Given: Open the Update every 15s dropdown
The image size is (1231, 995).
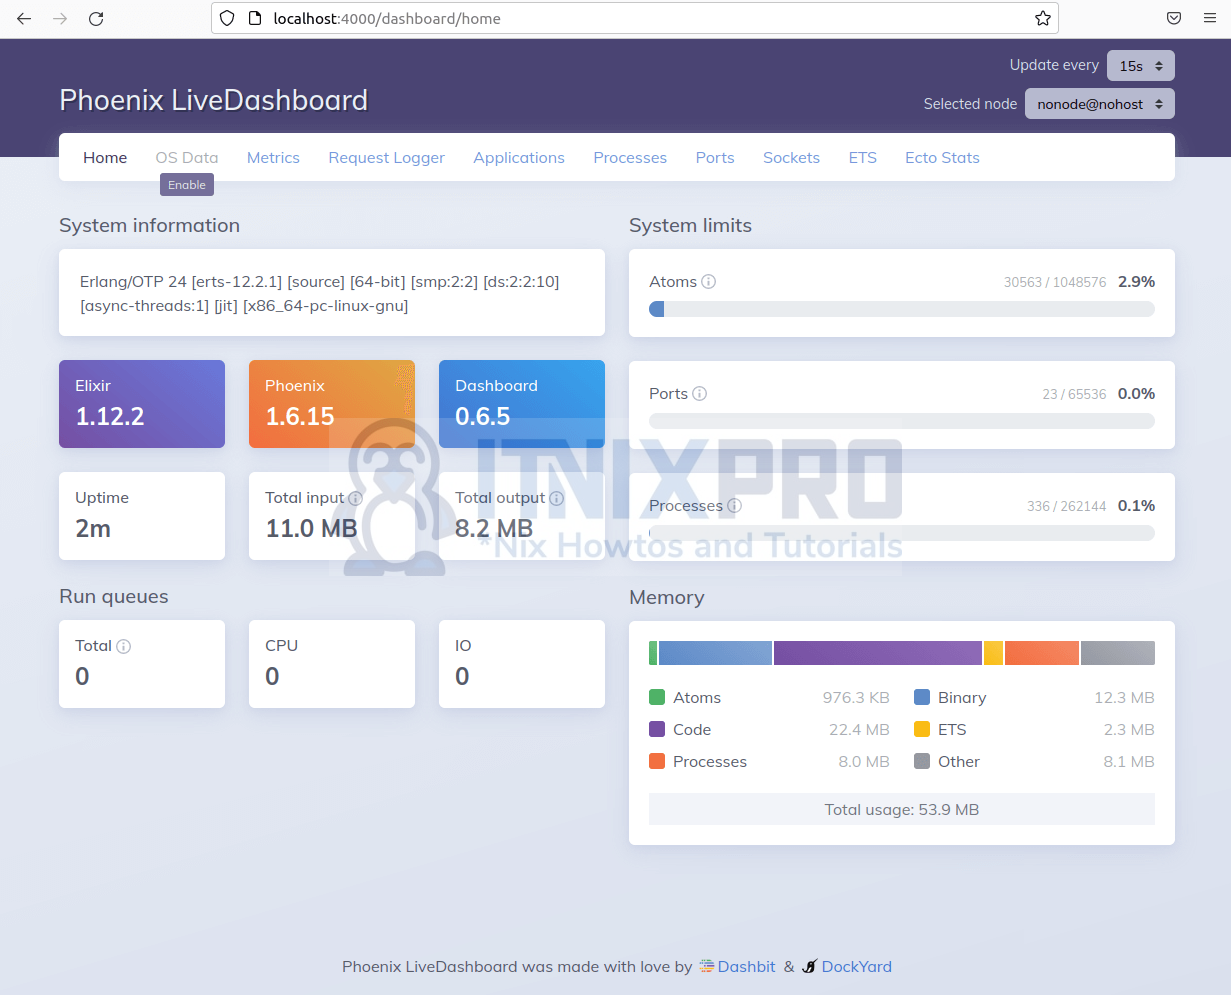Looking at the screenshot, I should pos(1141,65).
